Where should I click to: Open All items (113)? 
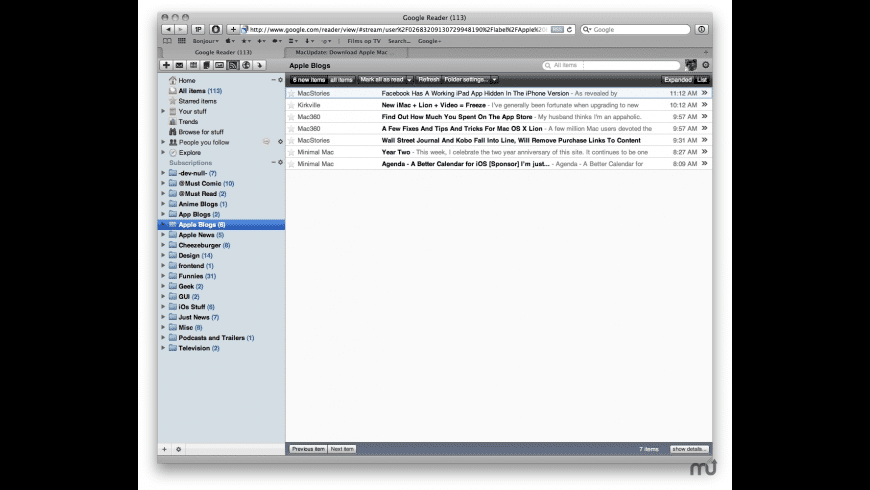coord(200,90)
